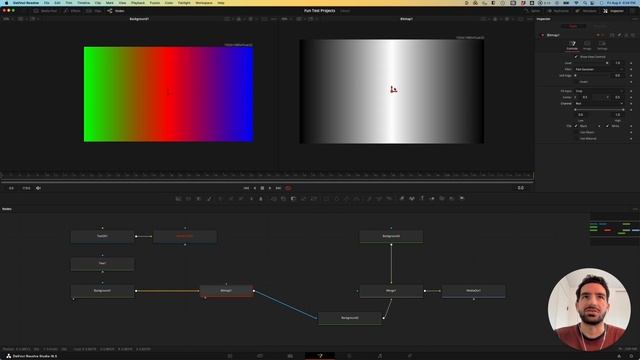Image resolution: width=640 pixels, height=360 pixels.
Task: Toggle Show View Controls checkbox
Action: (576, 57)
